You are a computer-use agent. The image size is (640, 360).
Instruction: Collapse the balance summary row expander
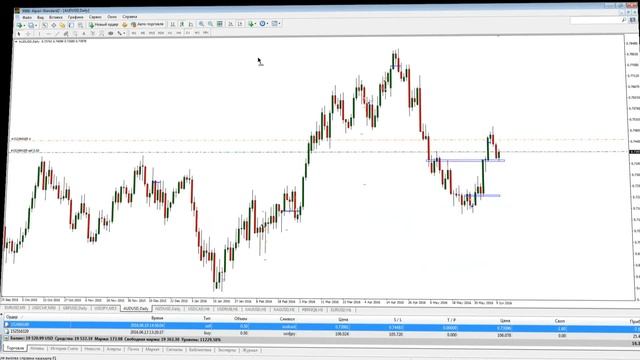click(x=6, y=339)
